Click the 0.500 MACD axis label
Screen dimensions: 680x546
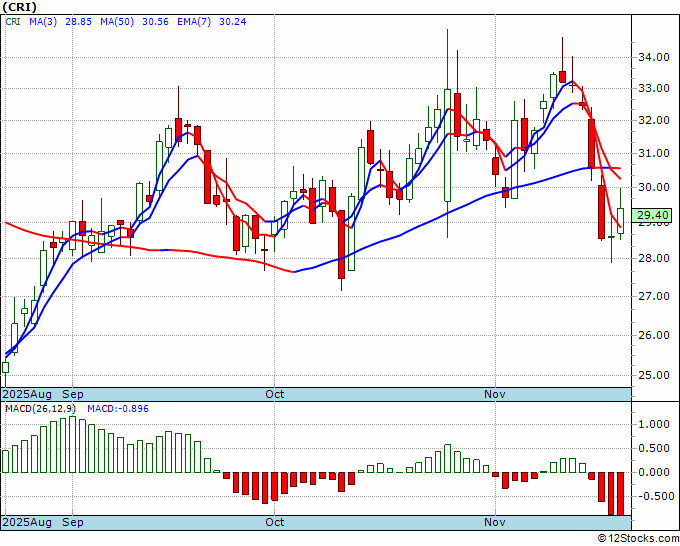click(x=654, y=448)
